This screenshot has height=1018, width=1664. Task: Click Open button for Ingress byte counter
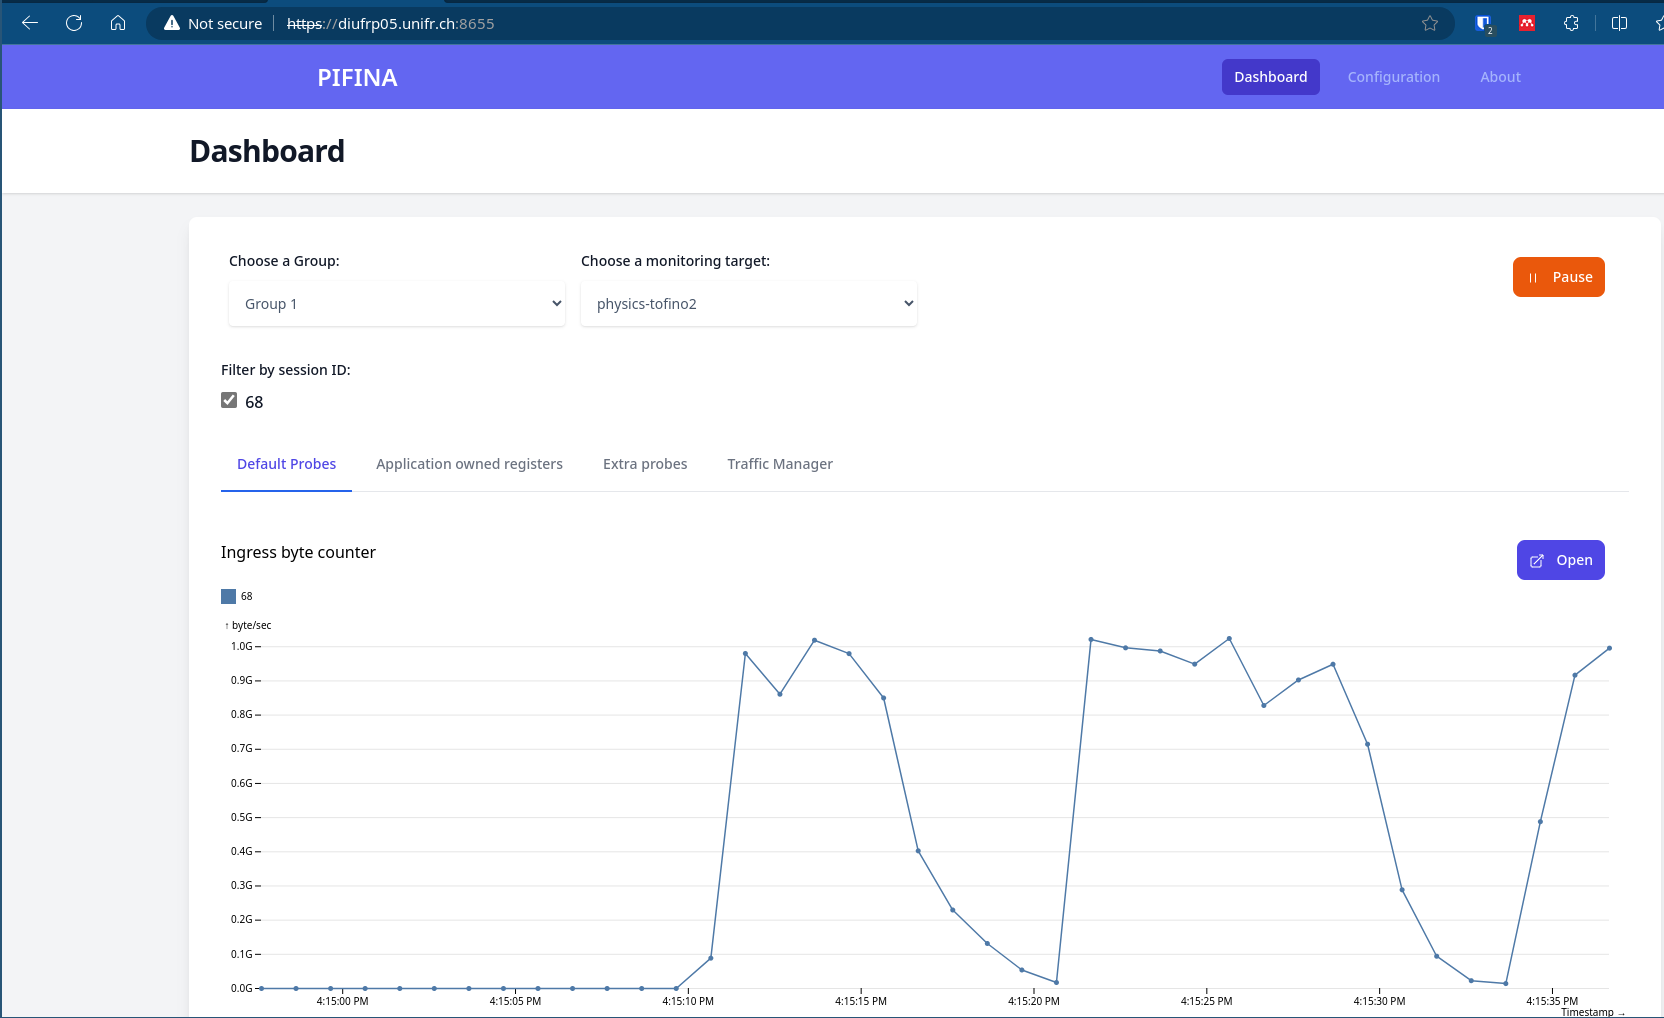1560,560
